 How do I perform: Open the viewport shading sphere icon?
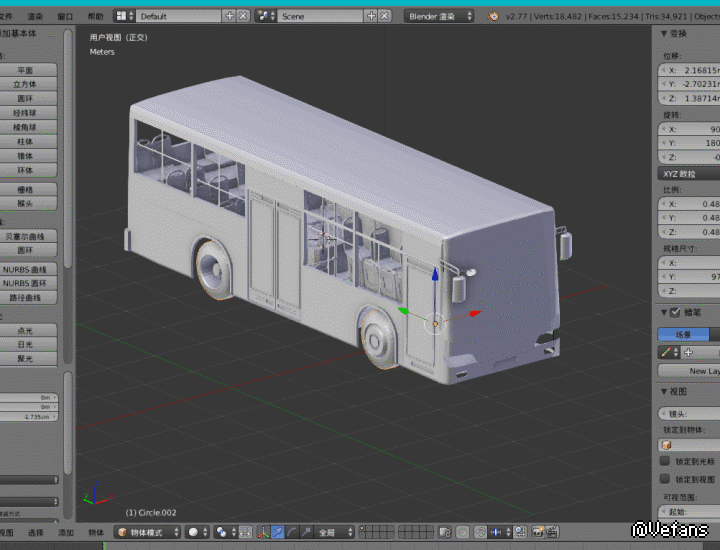(194, 532)
